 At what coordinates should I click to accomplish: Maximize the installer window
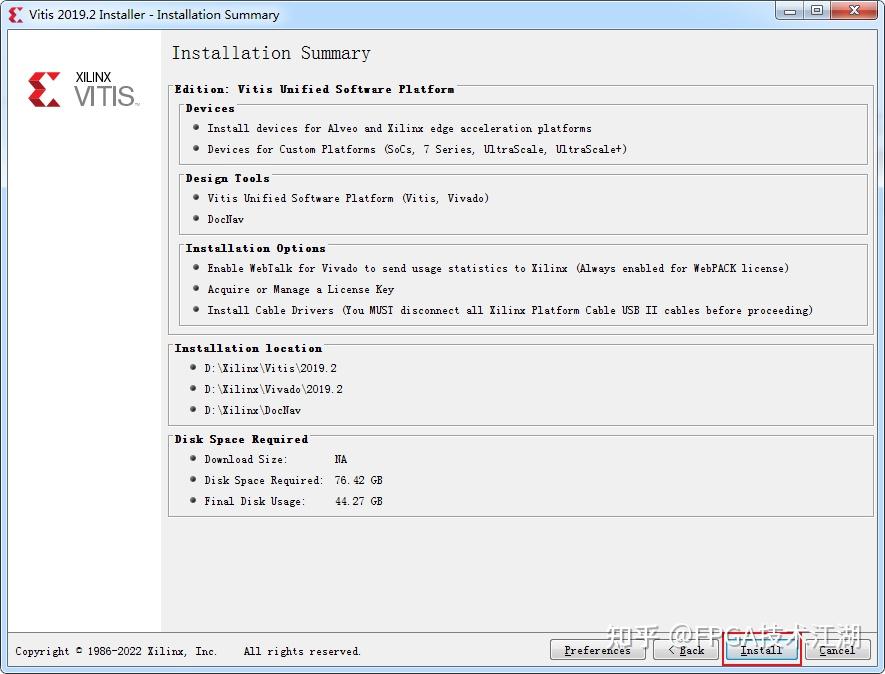click(x=817, y=11)
